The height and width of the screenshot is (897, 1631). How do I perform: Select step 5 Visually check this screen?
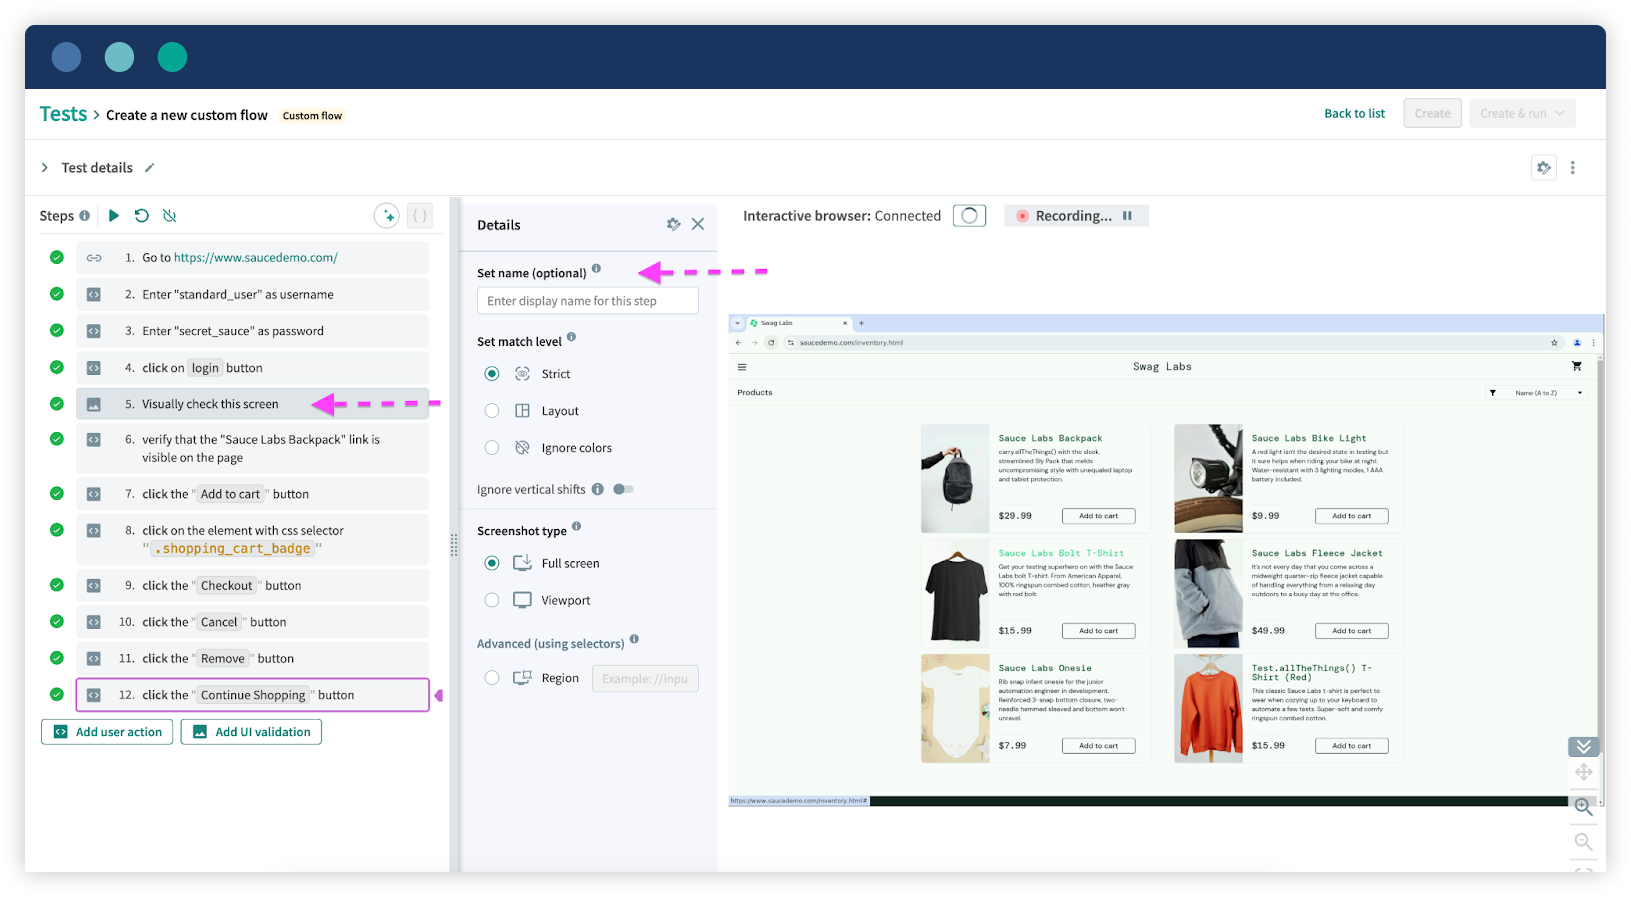coord(252,405)
